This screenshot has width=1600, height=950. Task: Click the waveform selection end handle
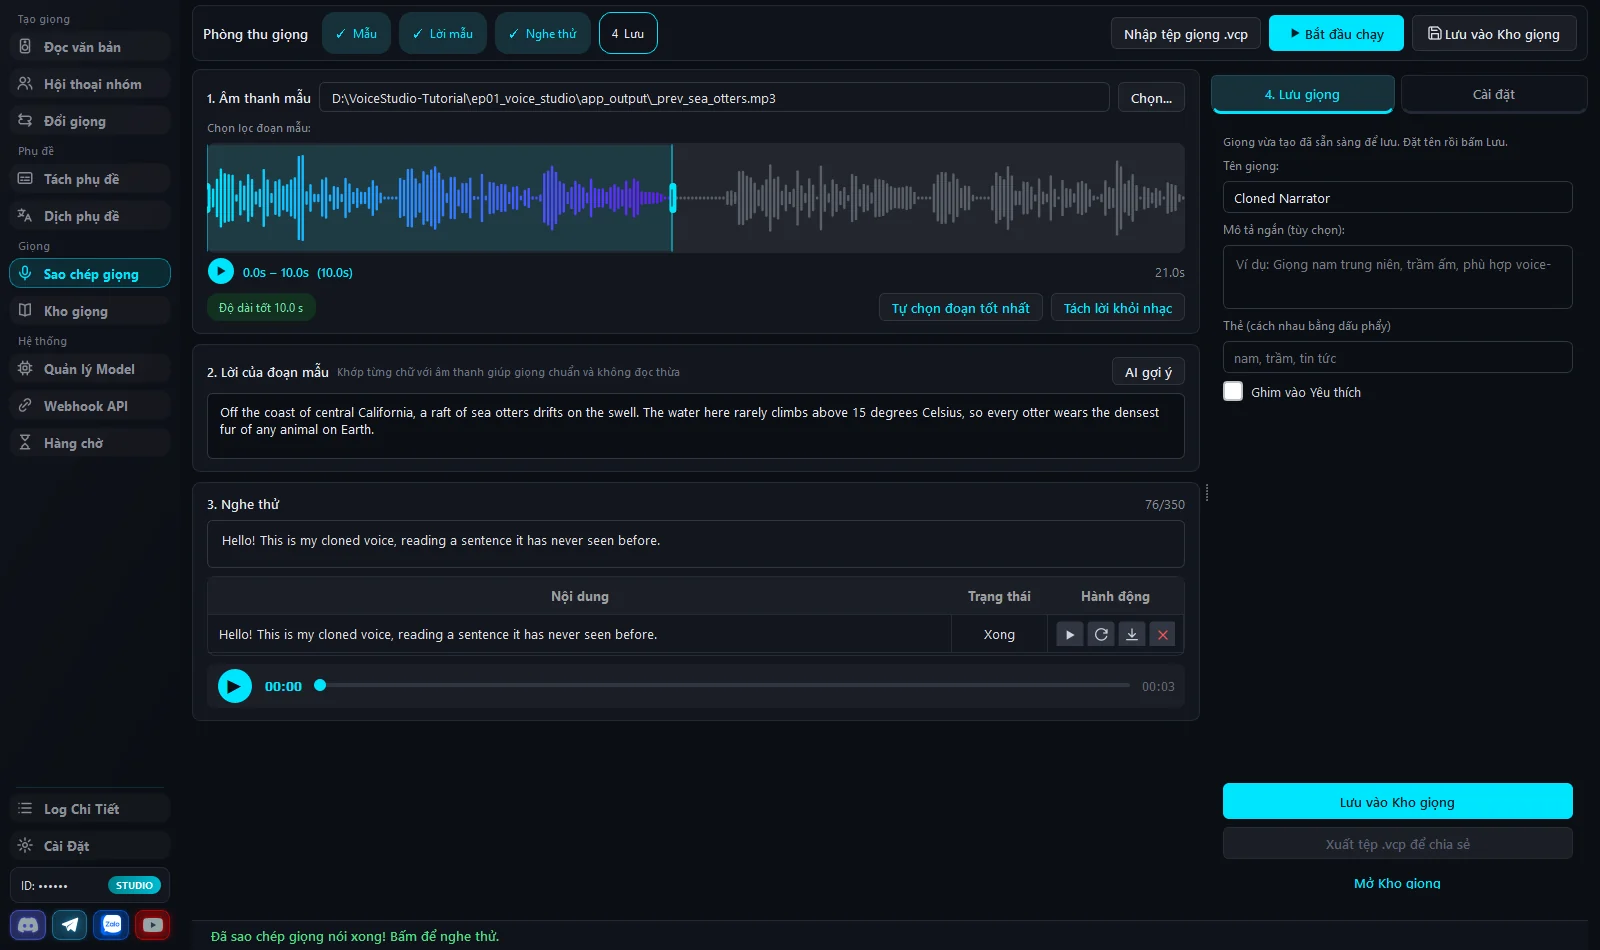coord(672,197)
